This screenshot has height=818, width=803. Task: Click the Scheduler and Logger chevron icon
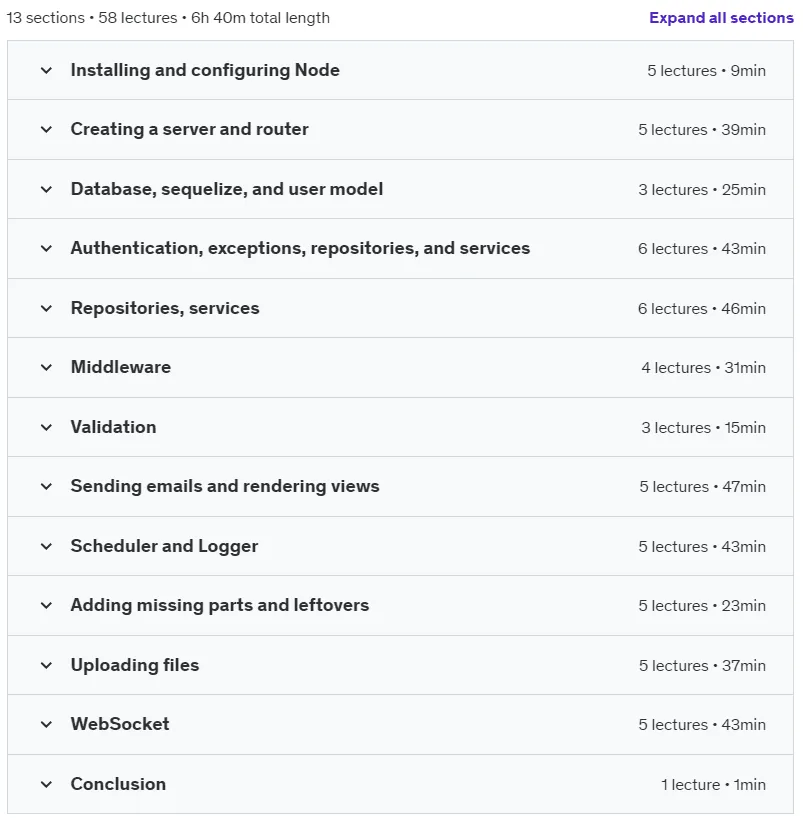click(x=46, y=546)
